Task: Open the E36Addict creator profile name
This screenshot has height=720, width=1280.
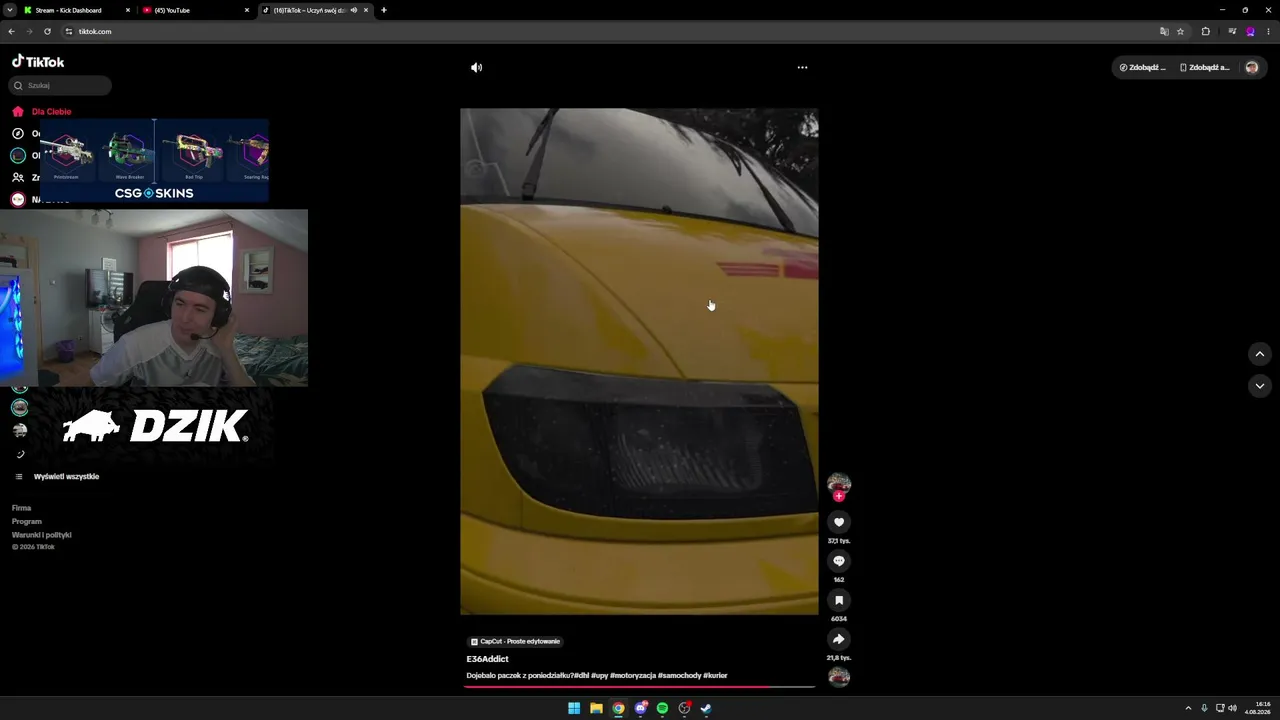Action: click(487, 659)
